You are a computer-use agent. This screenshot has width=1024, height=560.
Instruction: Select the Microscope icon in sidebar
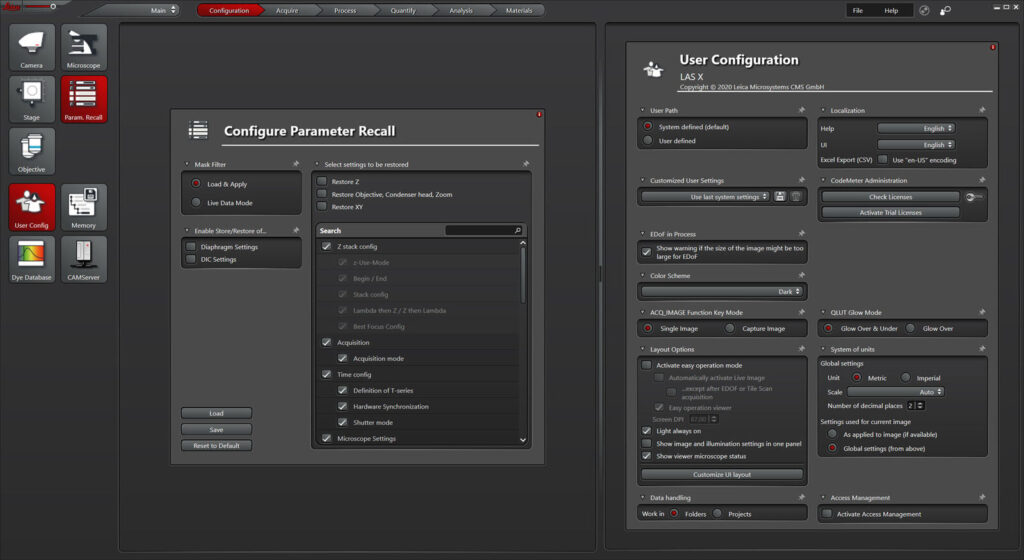coord(84,47)
